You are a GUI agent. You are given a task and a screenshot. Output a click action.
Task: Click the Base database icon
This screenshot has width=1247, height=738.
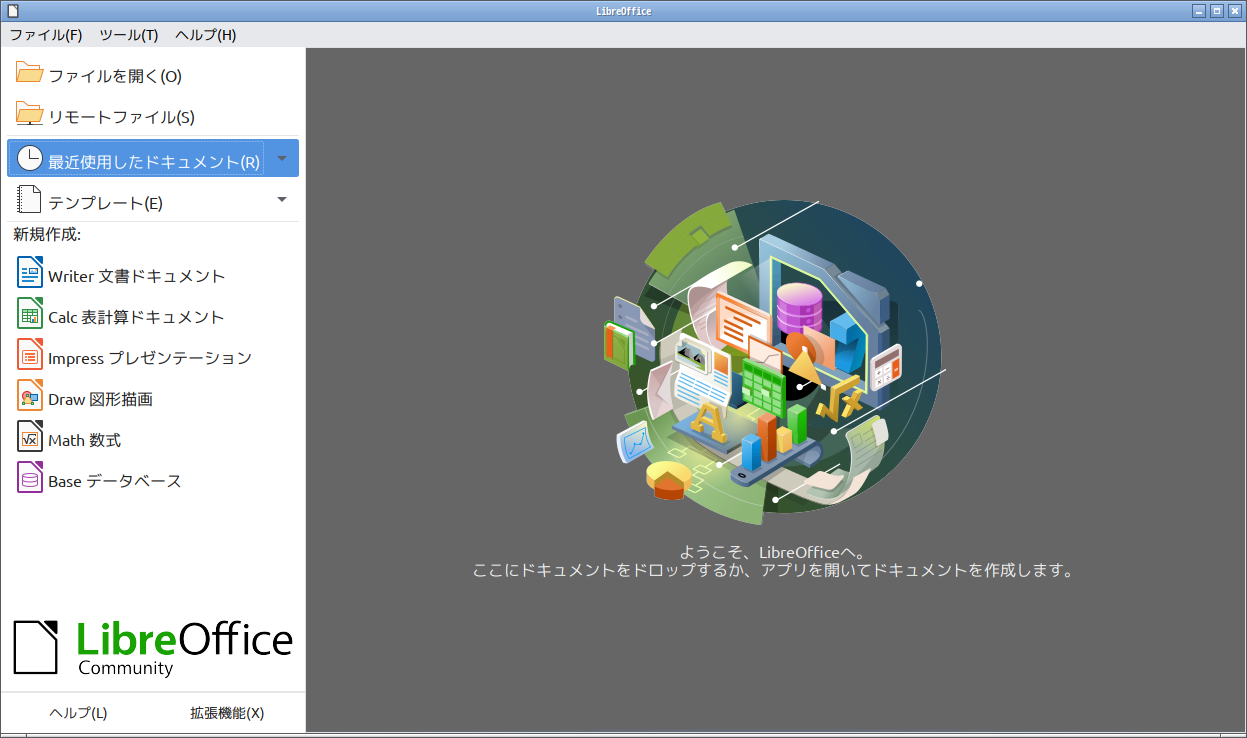click(x=30, y=478)
